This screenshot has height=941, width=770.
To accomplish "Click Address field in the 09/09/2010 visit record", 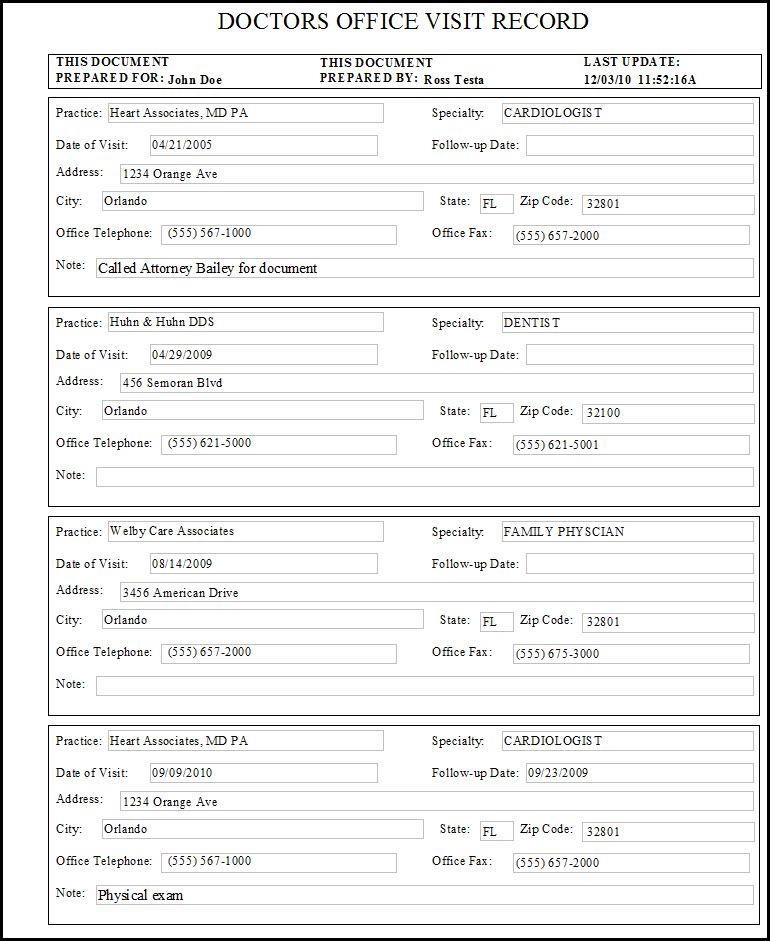I will pos(437,801).
